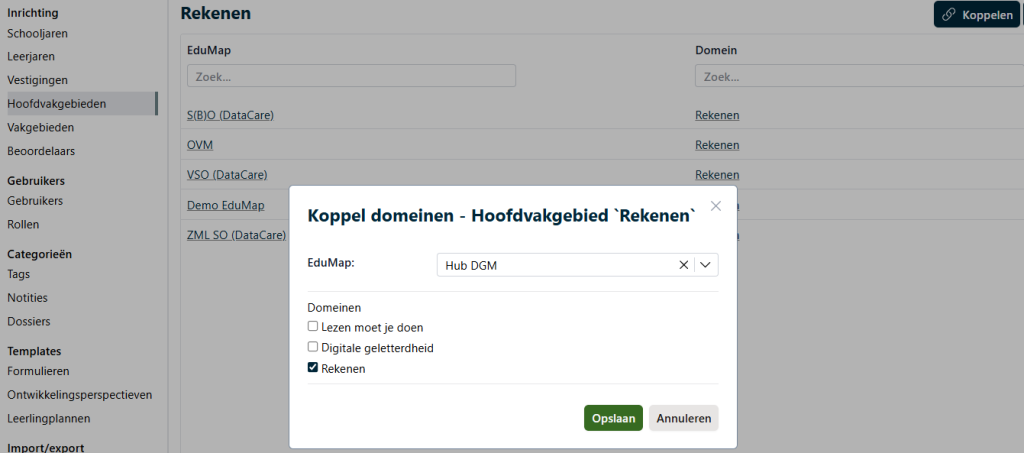
Task: Check Lezen moet je doen
Action: (x=313, y=327)
